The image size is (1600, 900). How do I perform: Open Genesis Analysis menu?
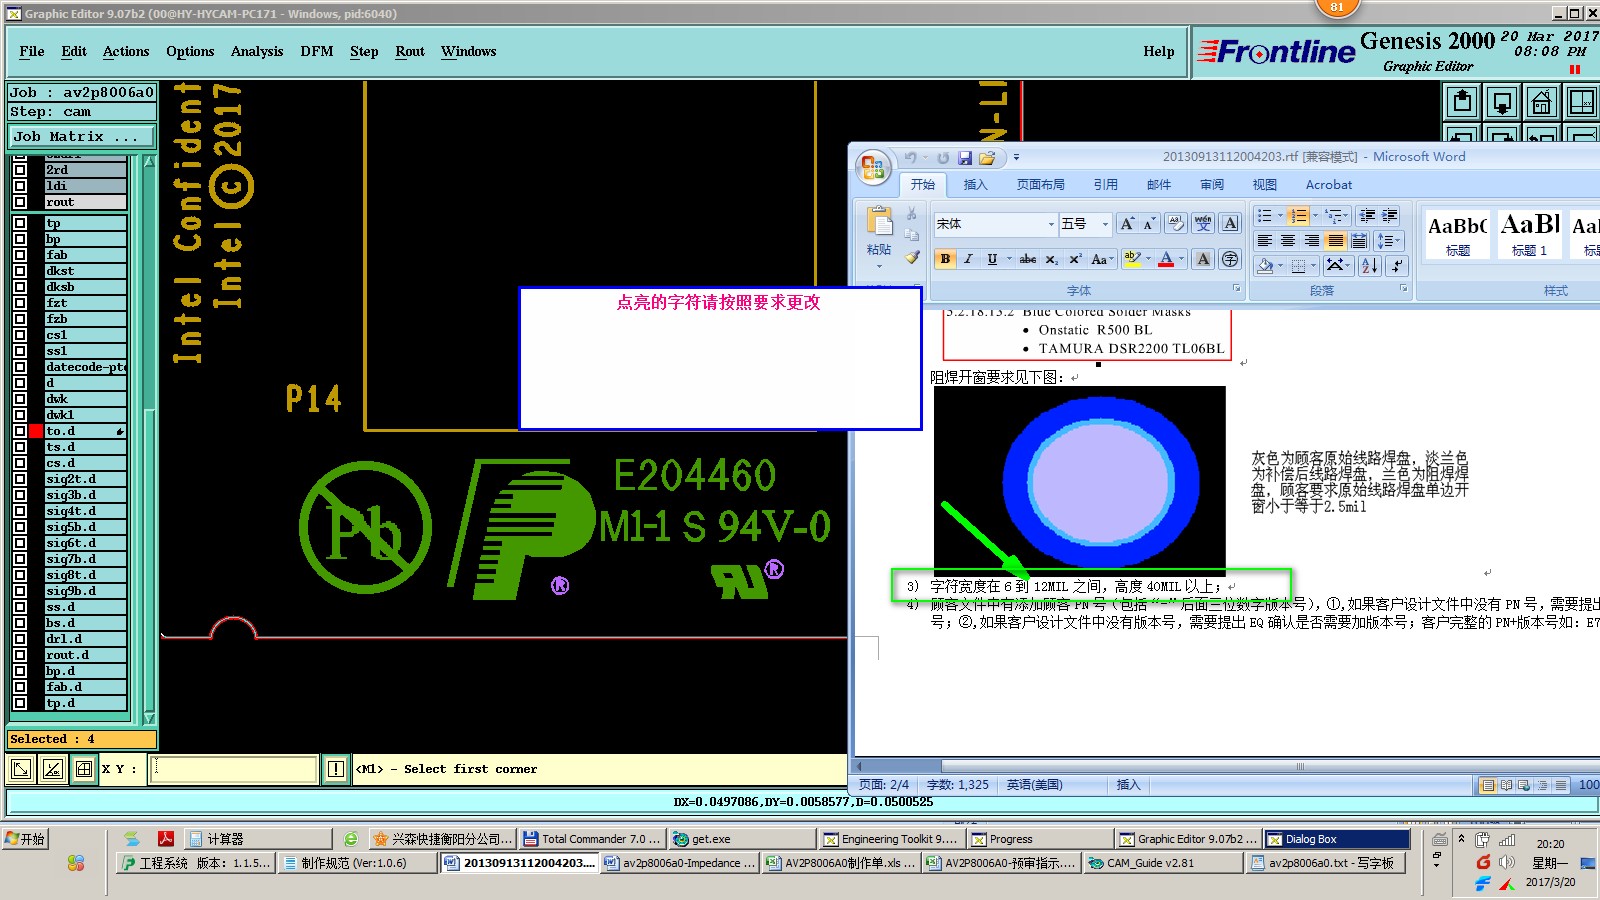(257, 52)
